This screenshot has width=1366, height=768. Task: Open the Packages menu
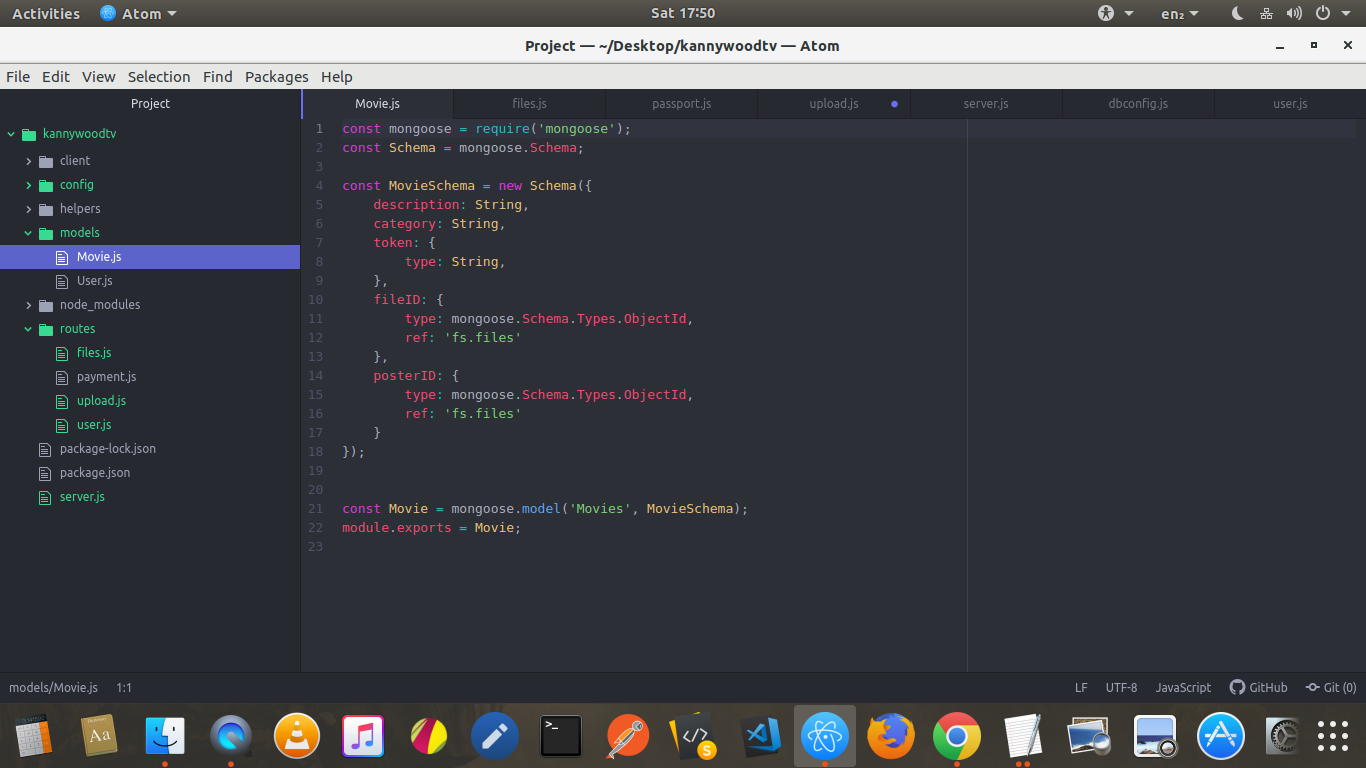(x=276, y=76)
